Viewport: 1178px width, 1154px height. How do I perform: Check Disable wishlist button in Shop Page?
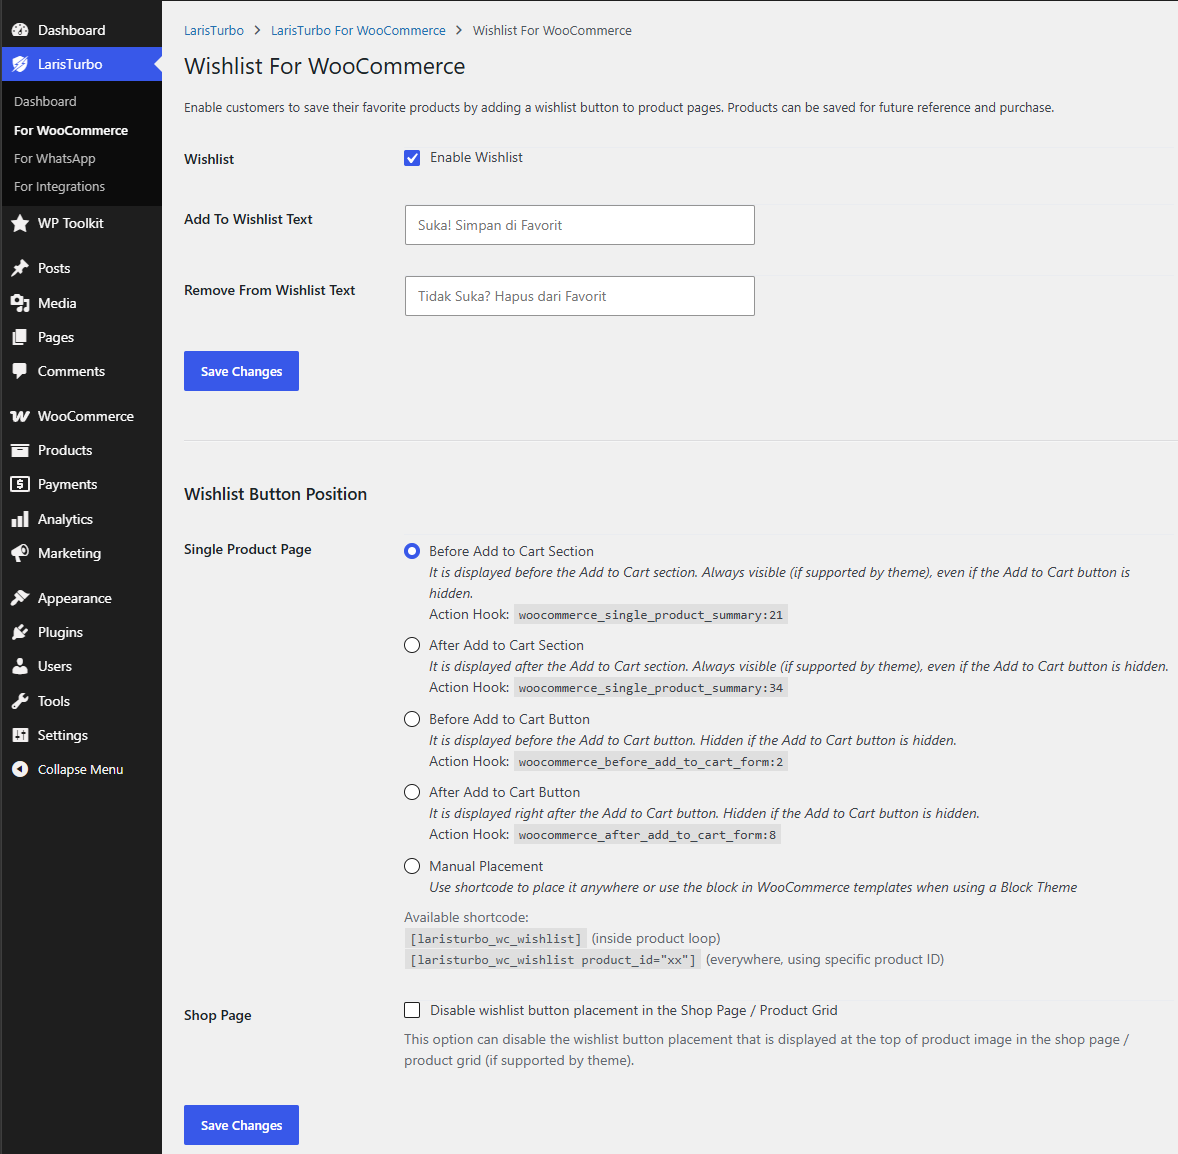tap(412, 1011)
